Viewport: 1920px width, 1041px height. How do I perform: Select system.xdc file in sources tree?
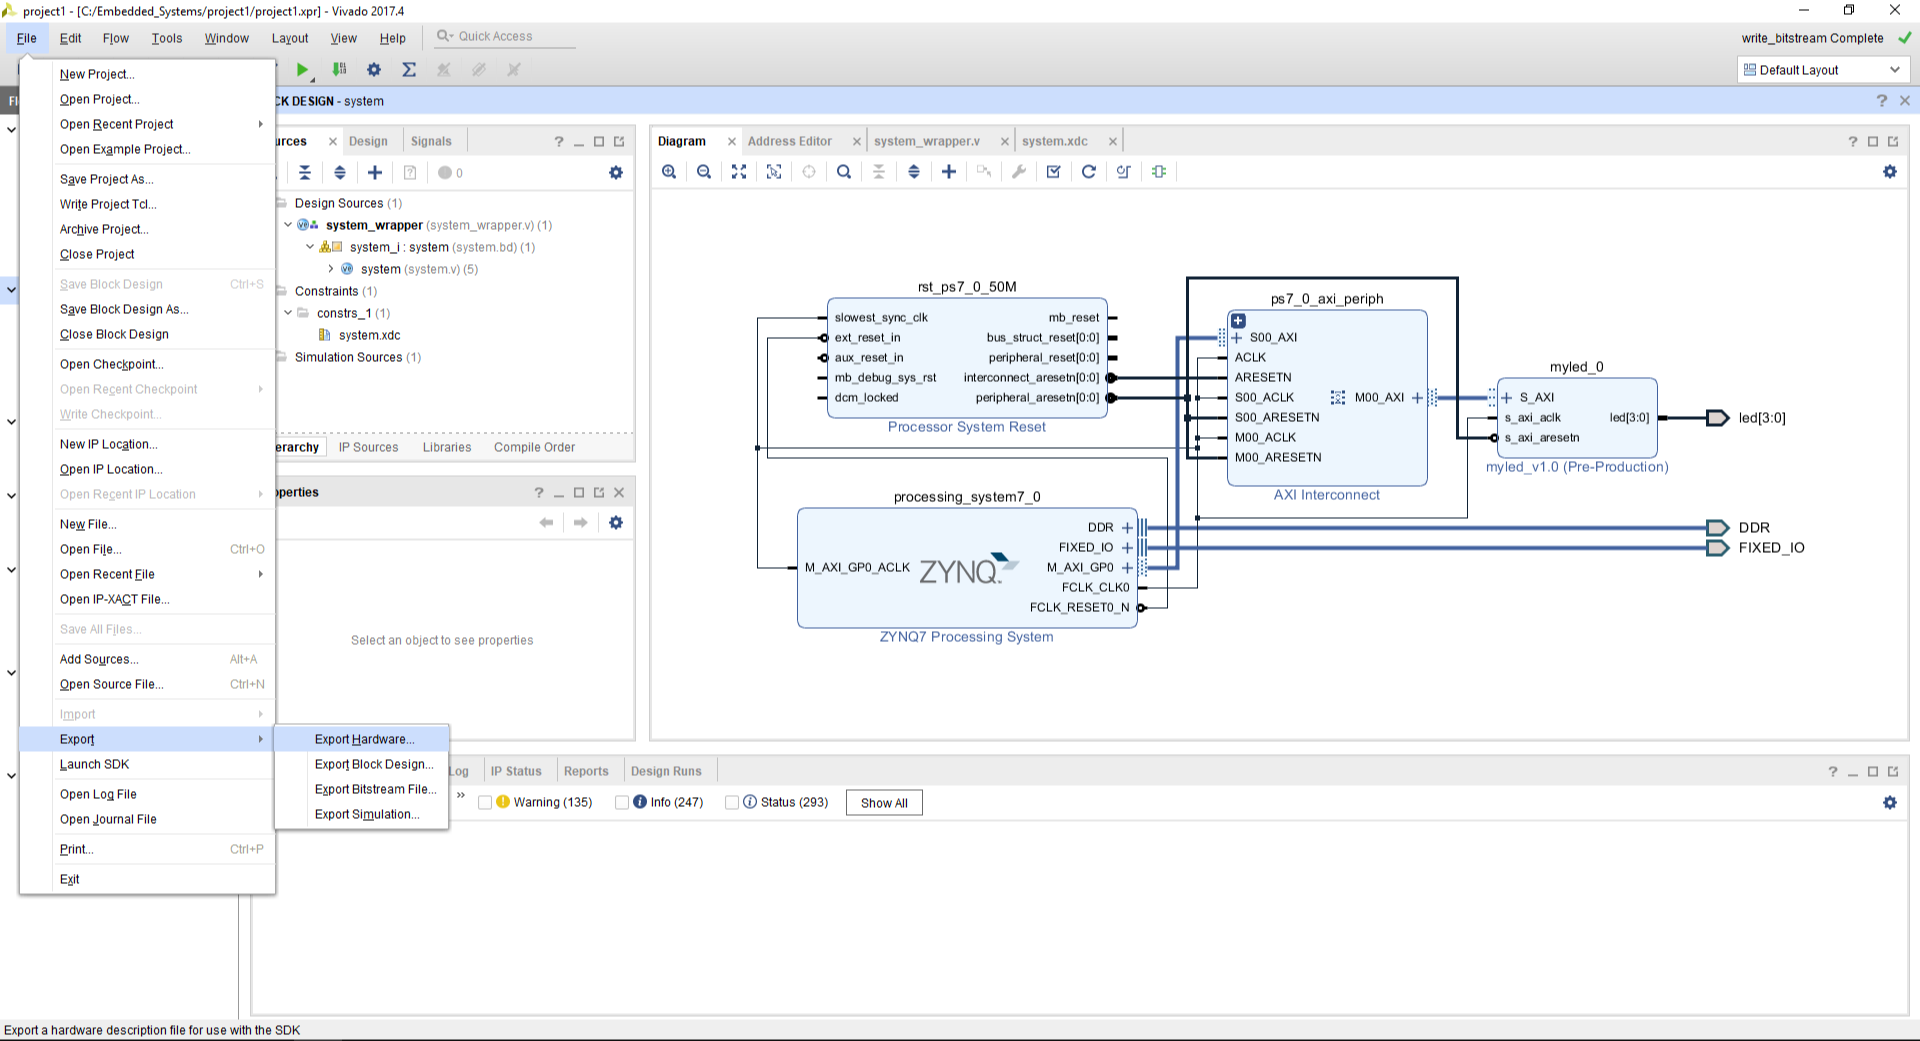click(x=369, y=335)
